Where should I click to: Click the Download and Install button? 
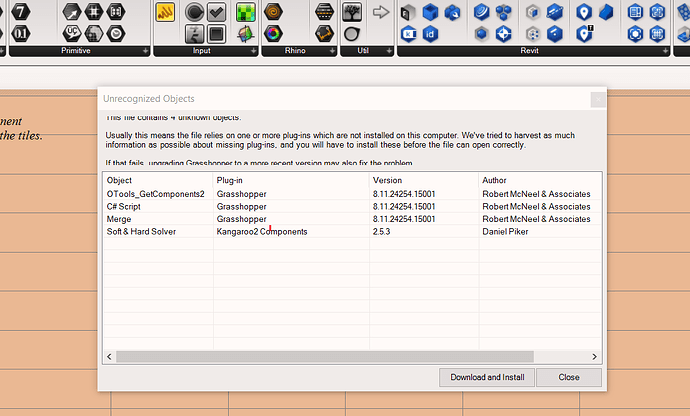coord(487,377)
